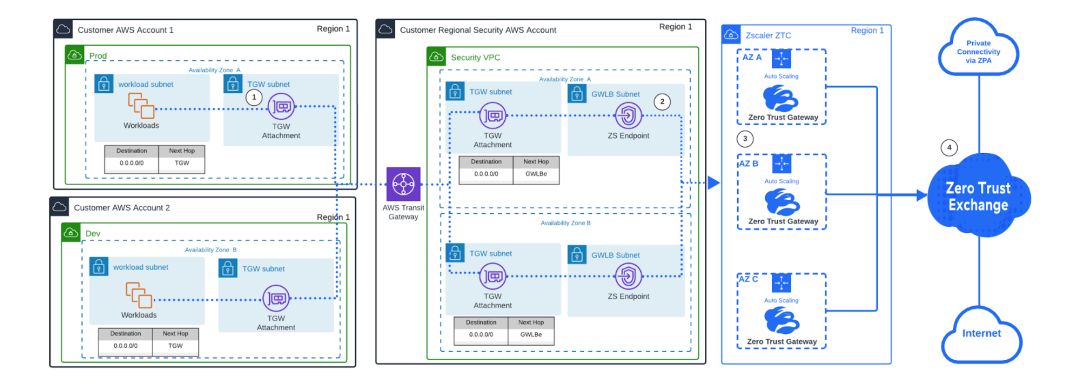Click 'GWLBe' cell in Zone A route table
The height and width of the screenshot is (386, 1080).
tap(536, 176)
